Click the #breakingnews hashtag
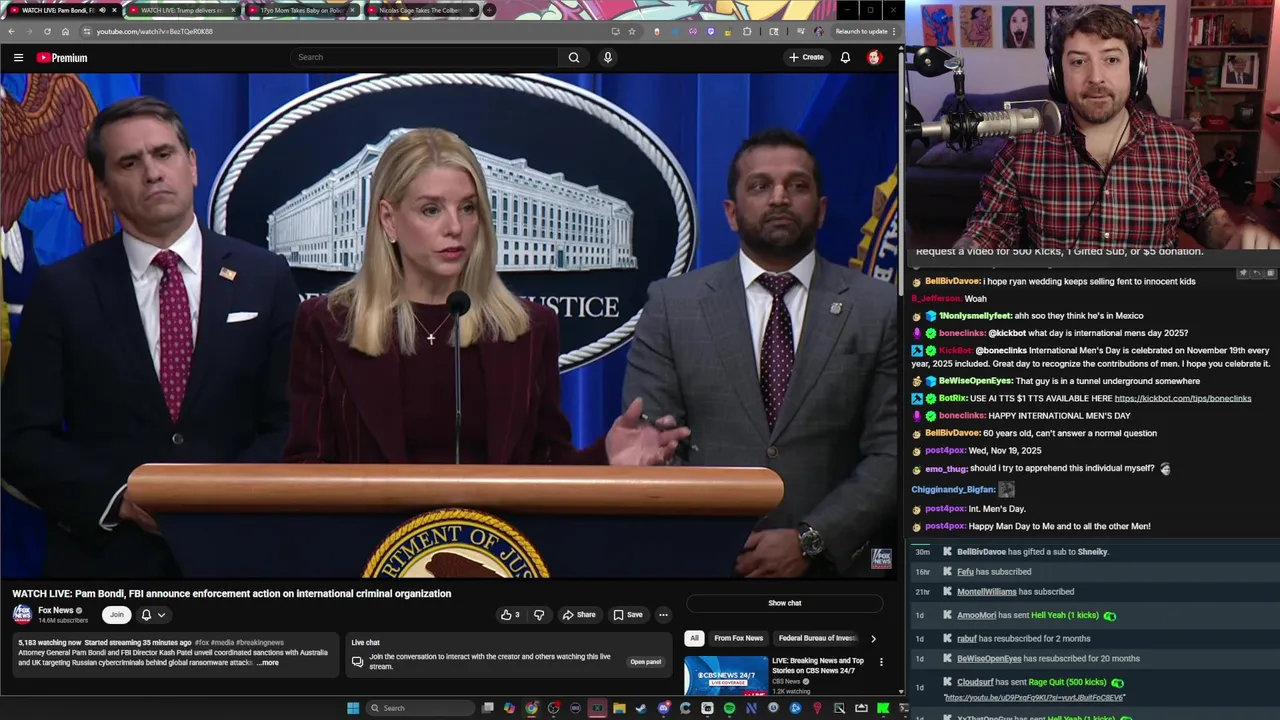1280x720 pixels. click(260, 642)
